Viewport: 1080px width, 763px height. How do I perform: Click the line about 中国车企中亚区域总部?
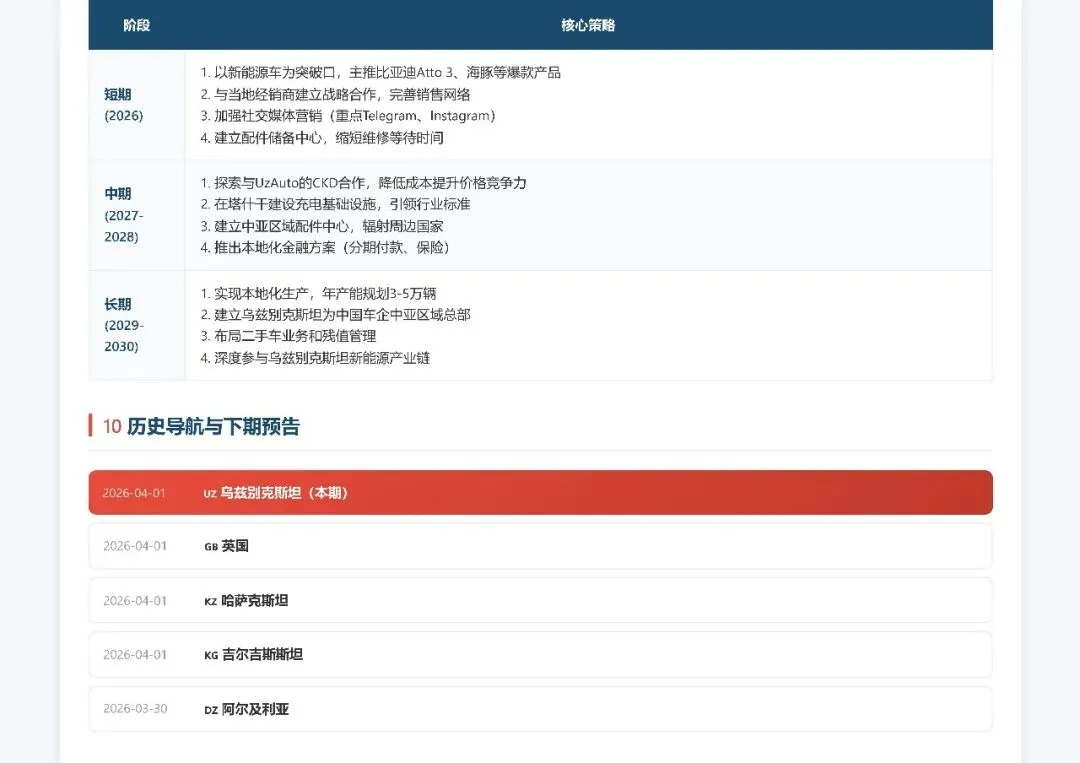tap(335, 315)
